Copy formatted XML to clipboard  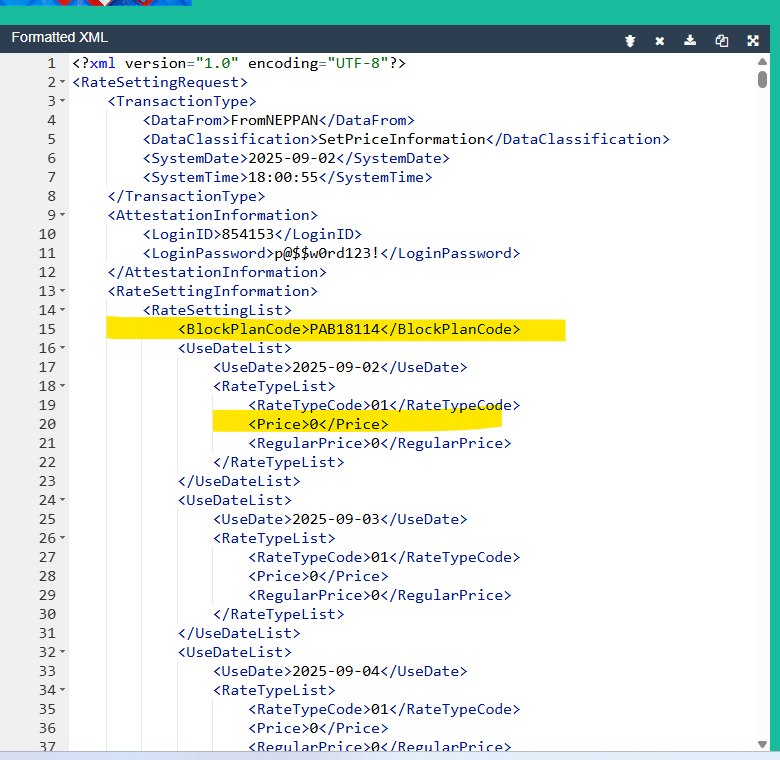(722, 41)
